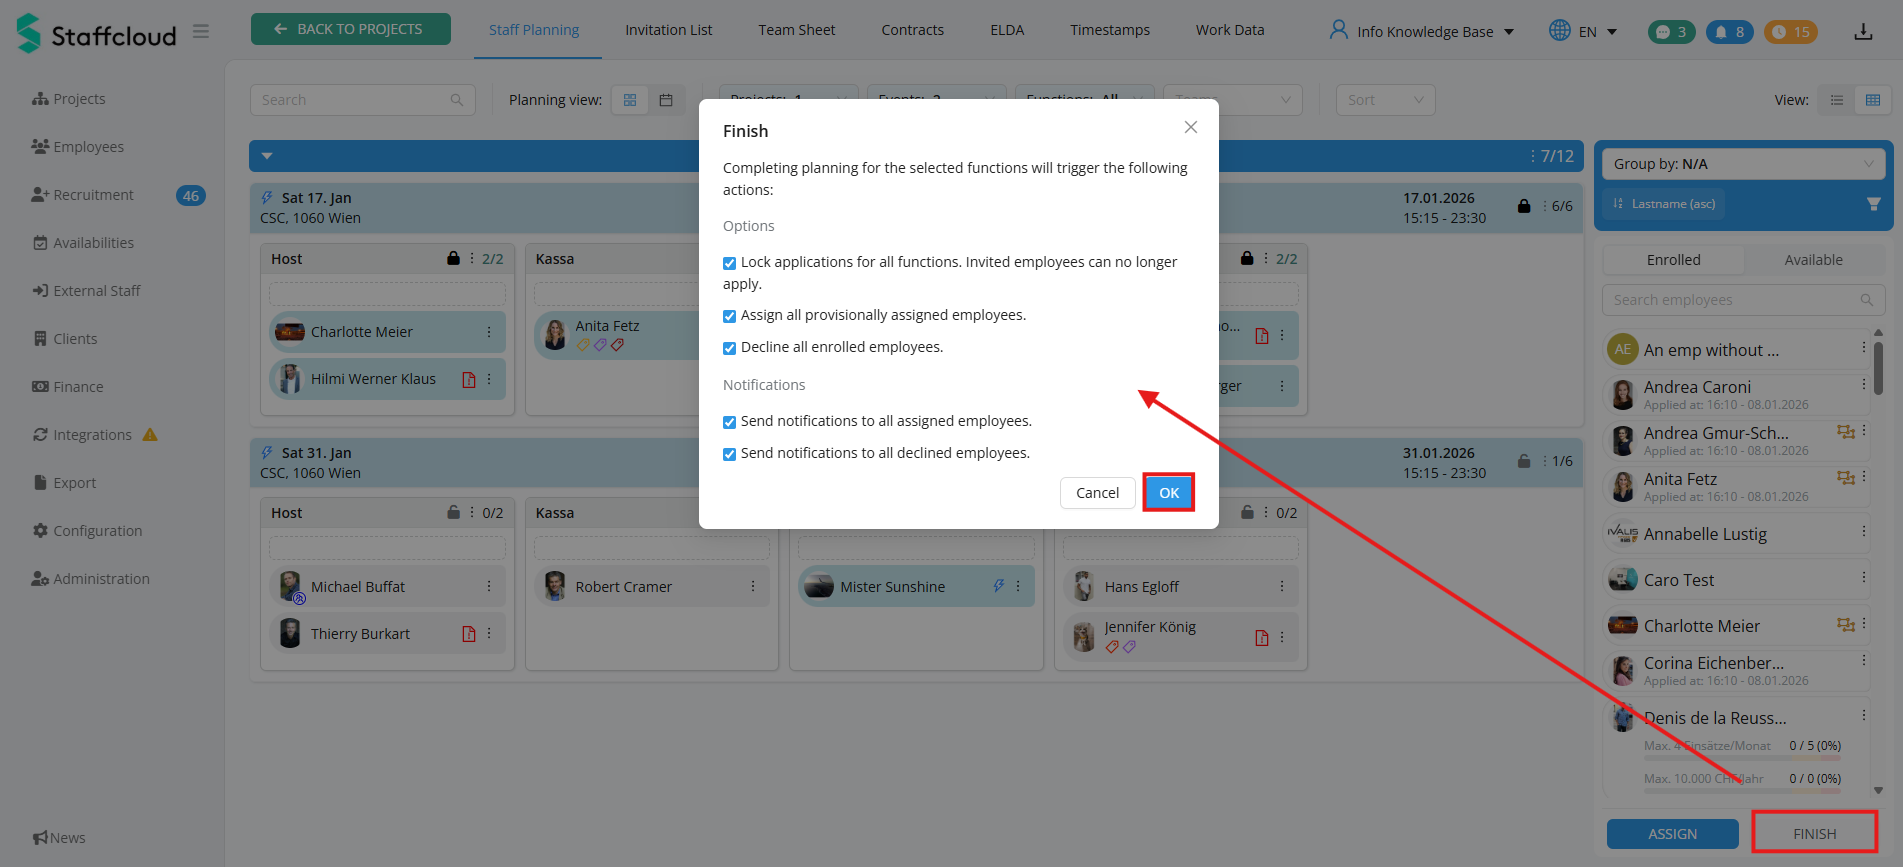Open three-dot menu for Annabelle Lustig

[1864, 531]
